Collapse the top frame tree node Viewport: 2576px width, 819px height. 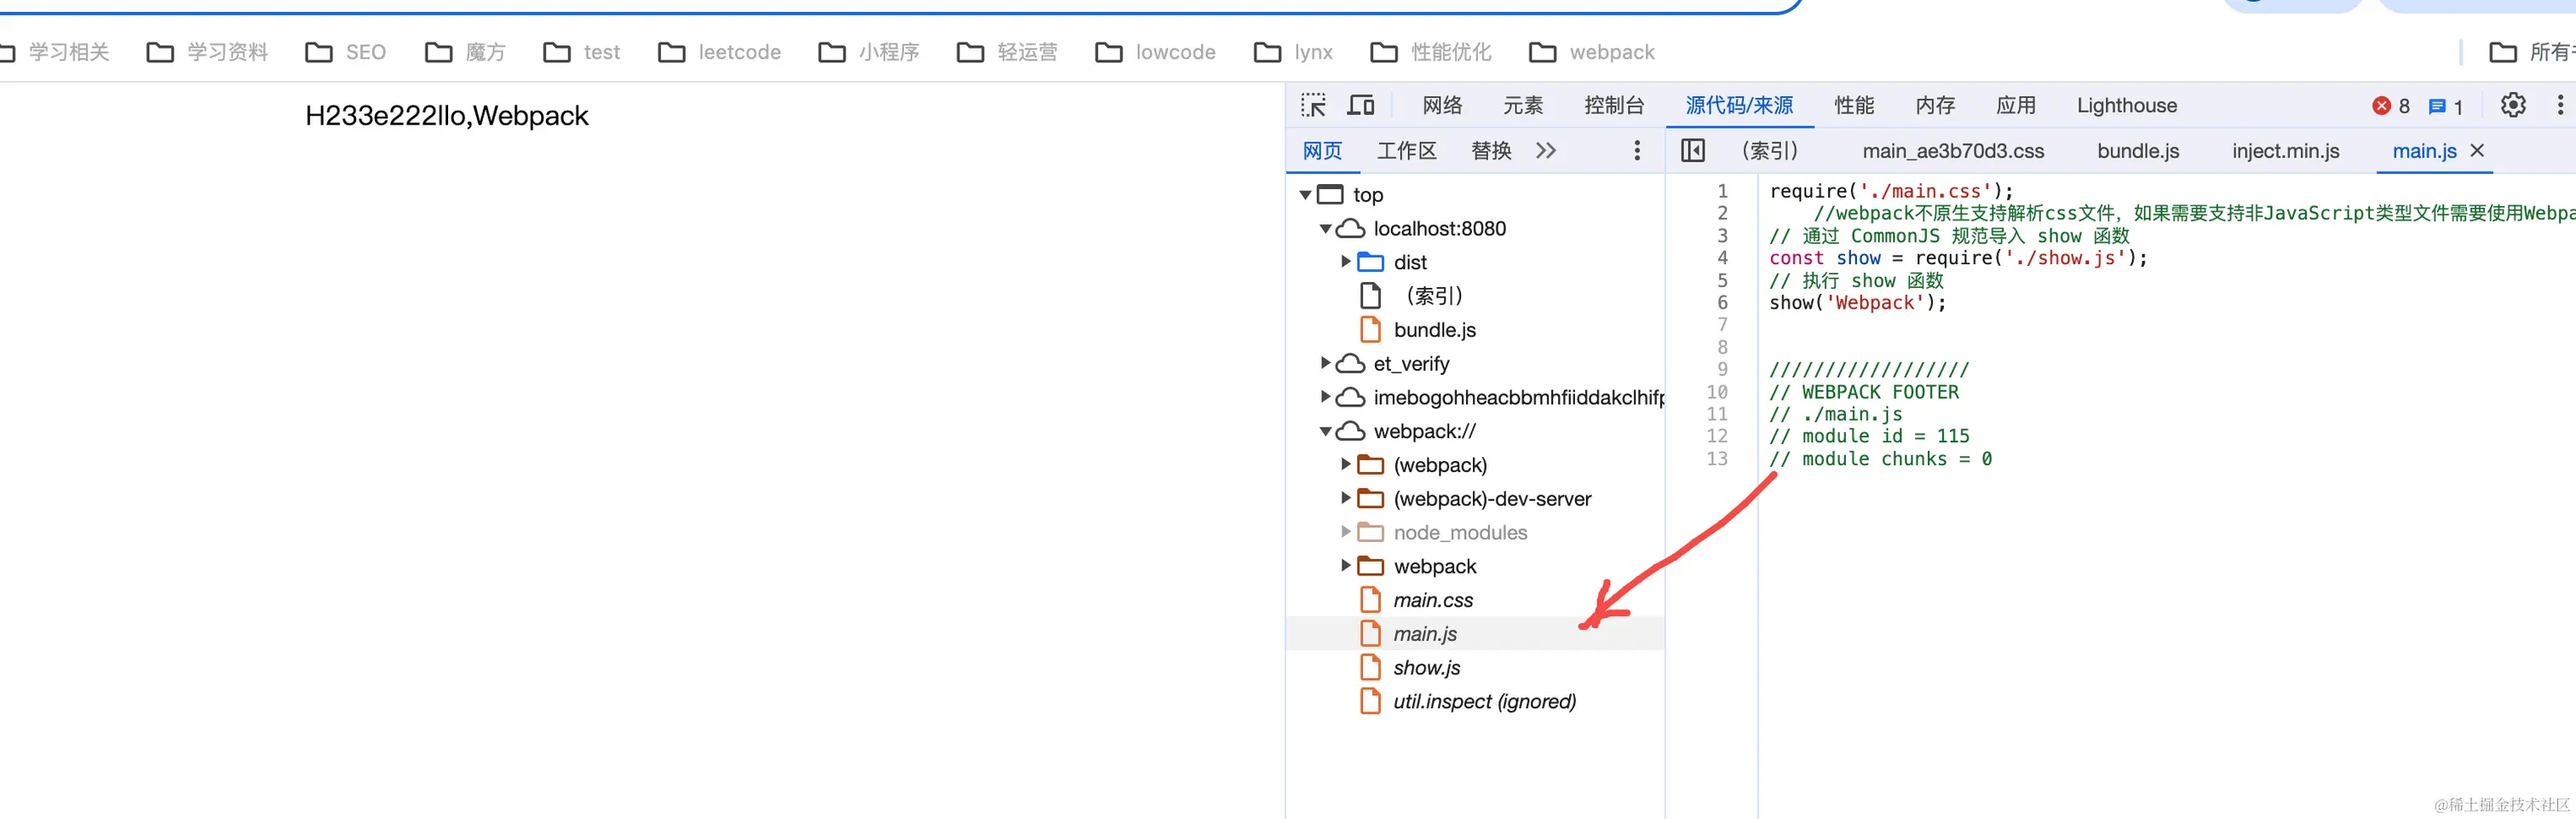pyautogui.click(x=1305, y=195)
